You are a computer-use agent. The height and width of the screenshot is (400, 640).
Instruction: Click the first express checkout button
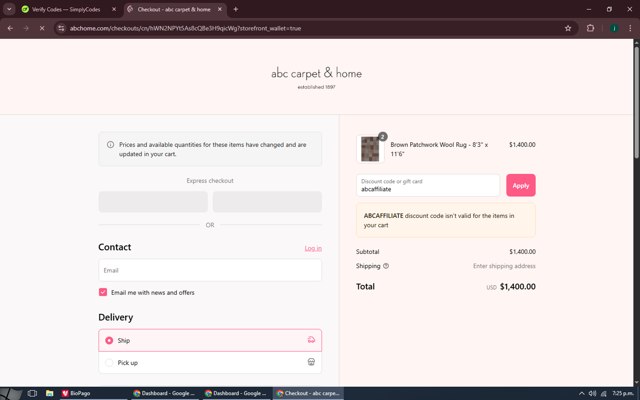[x=153, y=202]
